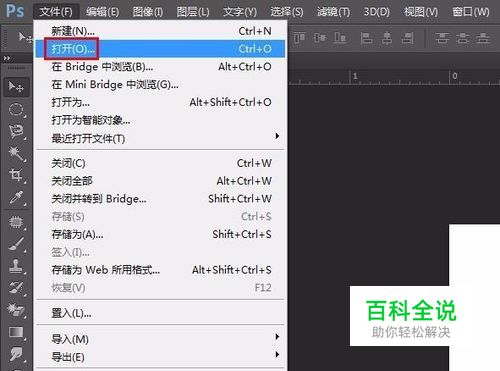Select the Magic Eraser tool
This screenshot has width=500, height=371.
click(16, 310)
